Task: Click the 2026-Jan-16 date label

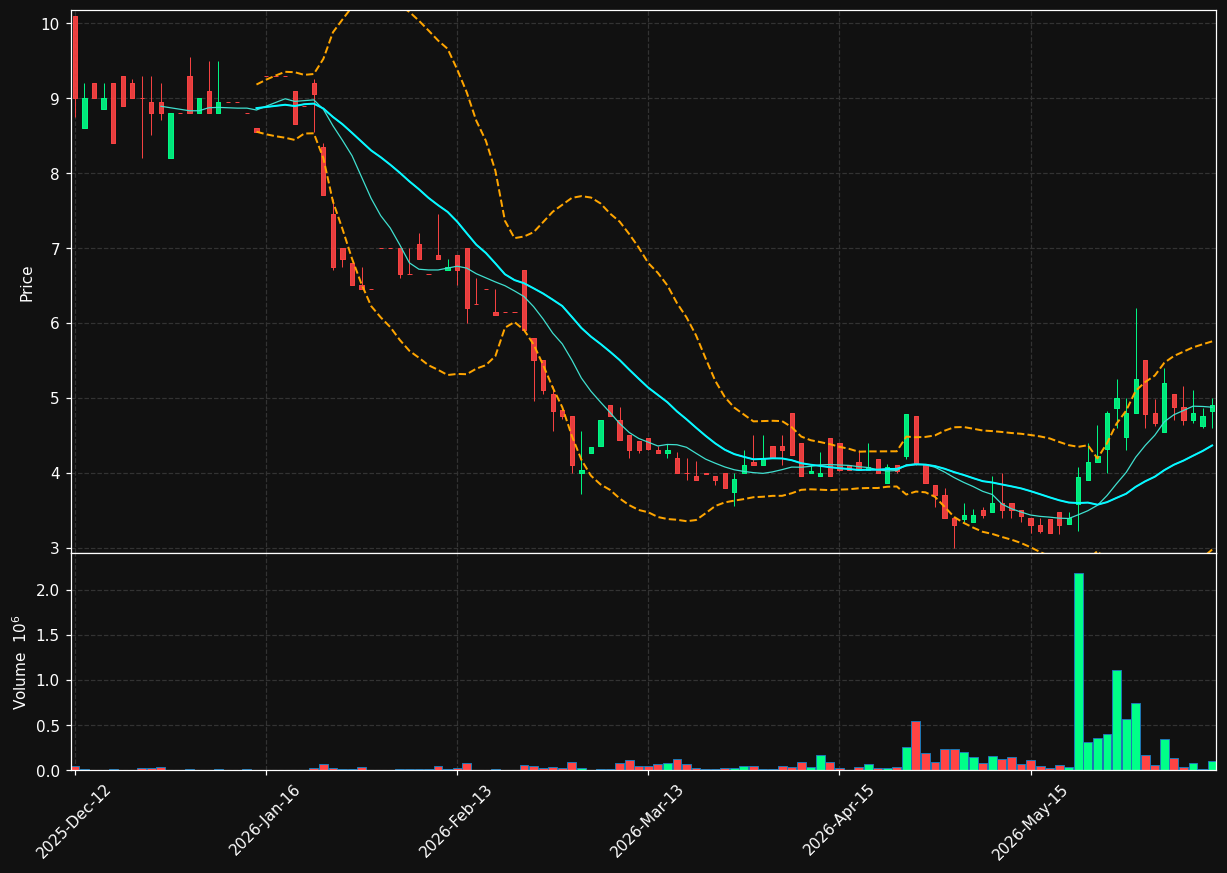Action: 265,820
